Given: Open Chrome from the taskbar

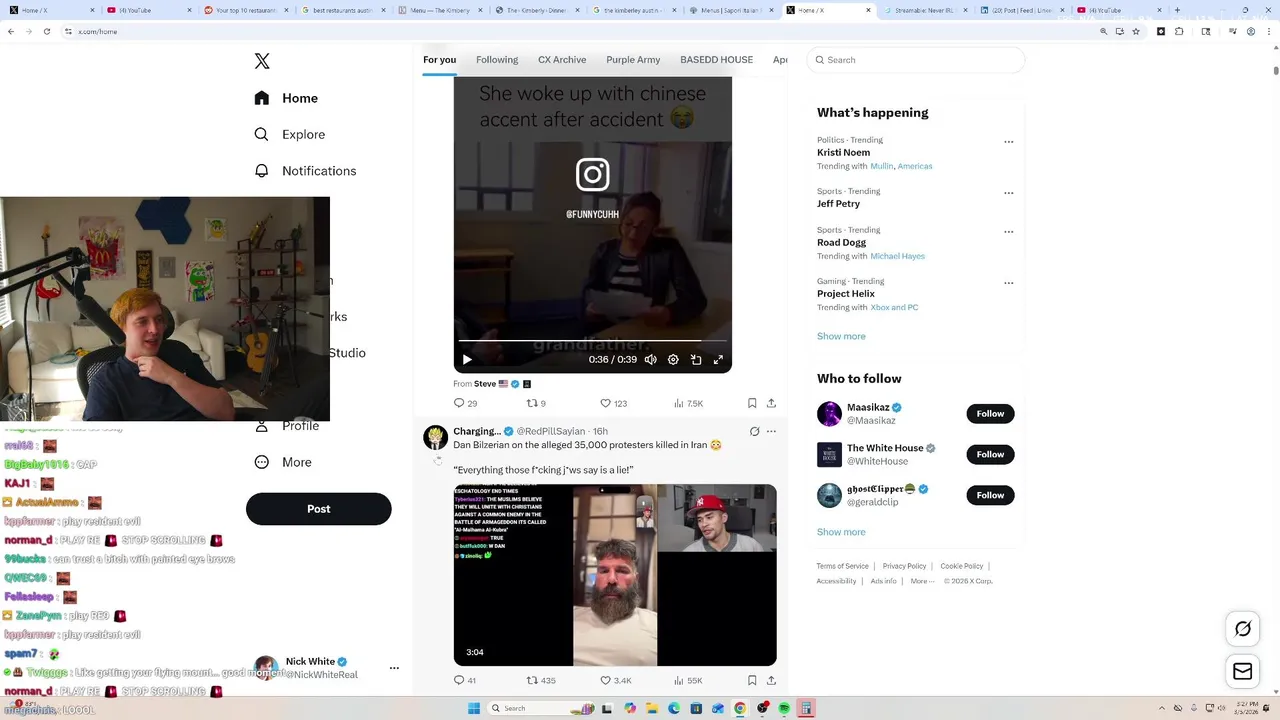Looking at the screenshot, I should (740, 708).
